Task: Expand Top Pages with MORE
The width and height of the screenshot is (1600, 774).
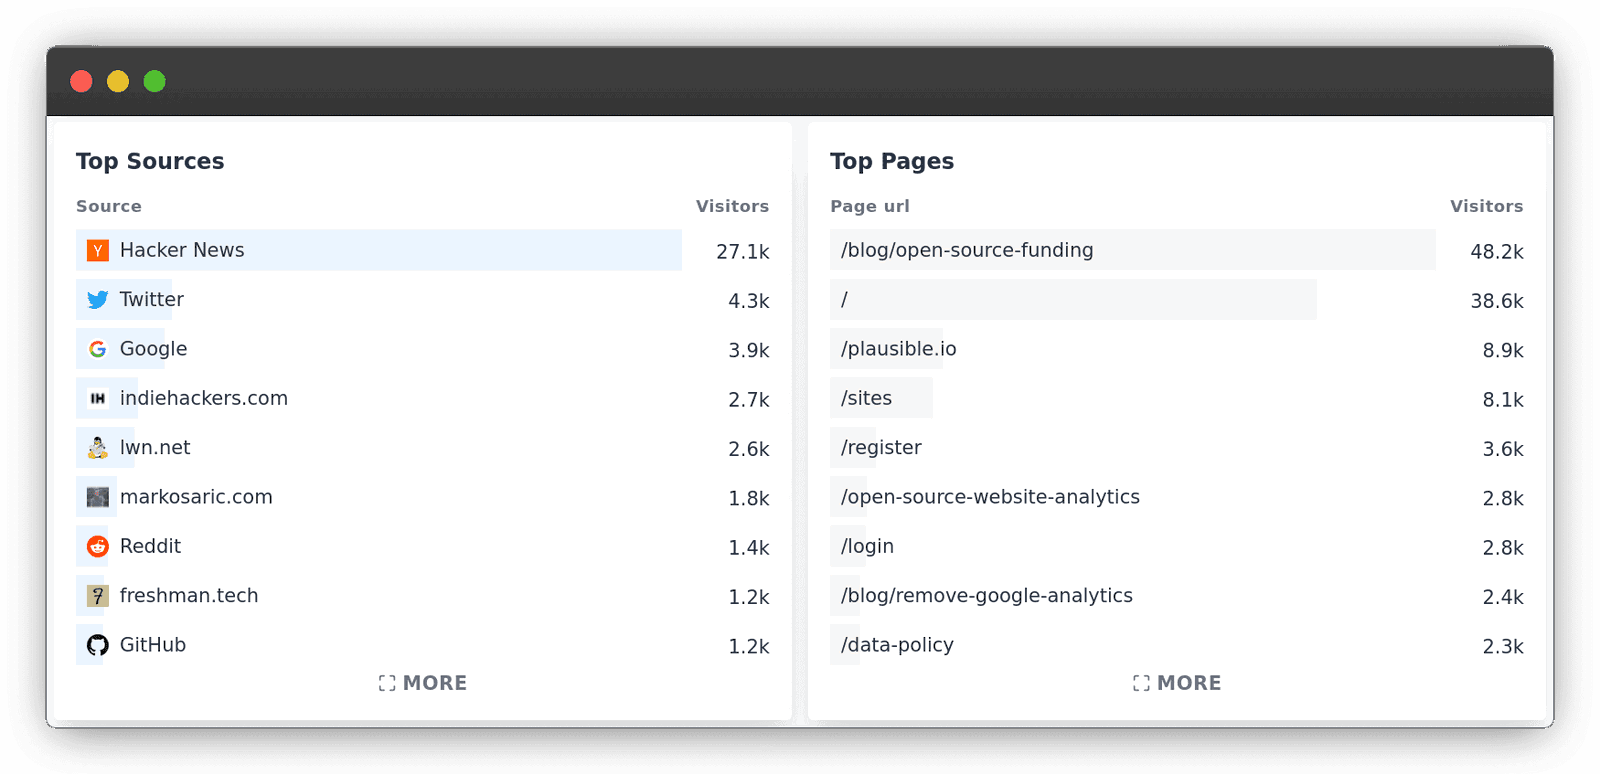Action: click(1177, 683)
